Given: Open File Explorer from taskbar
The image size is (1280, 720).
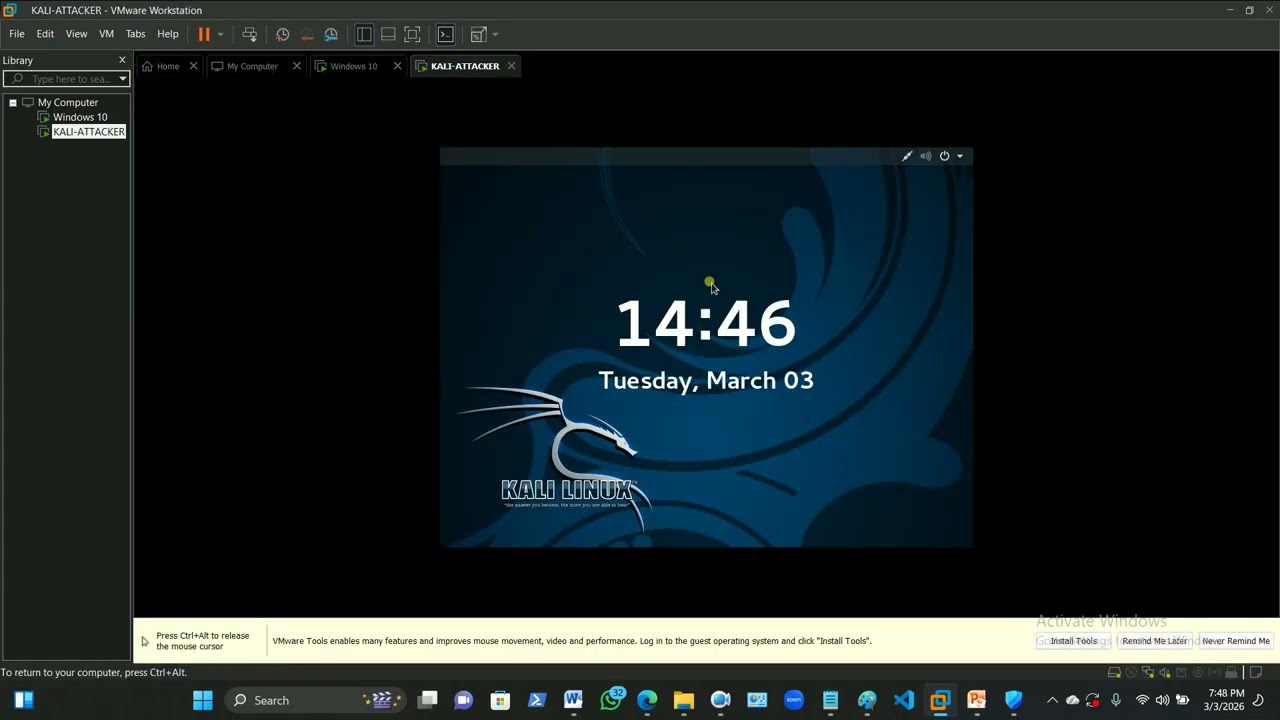Looking at the screenshot, I should (x=684, y=700).
